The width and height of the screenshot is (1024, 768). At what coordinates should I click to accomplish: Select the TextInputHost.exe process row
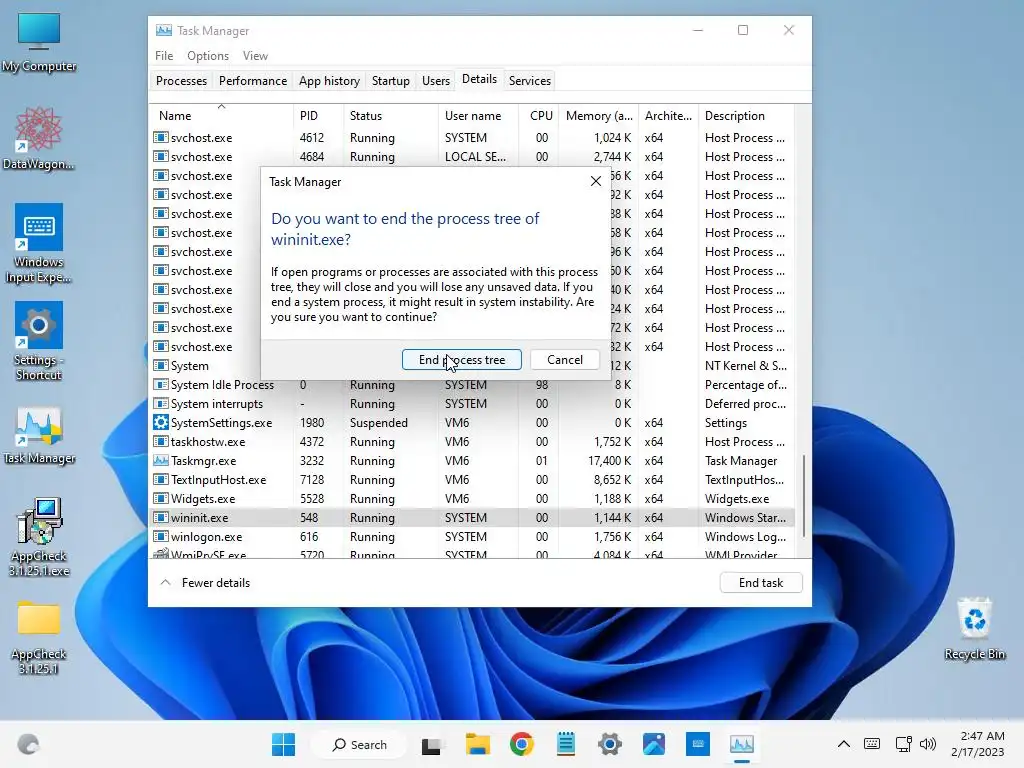tap(472, 480)
